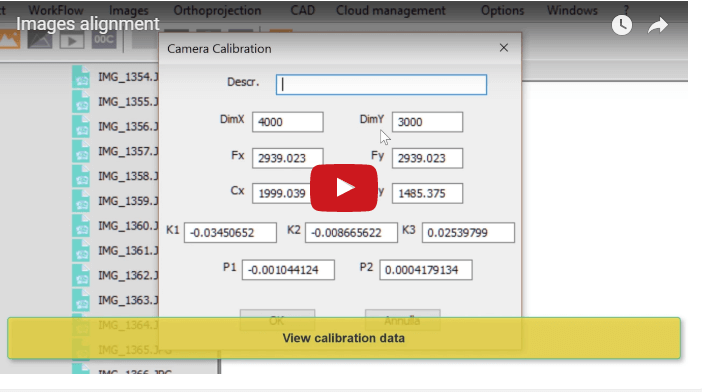Click the Watch later clock icon
Image resolution: width=702 pixels, height=392 pixels.
pyautogui.click(x=622, y=25)
